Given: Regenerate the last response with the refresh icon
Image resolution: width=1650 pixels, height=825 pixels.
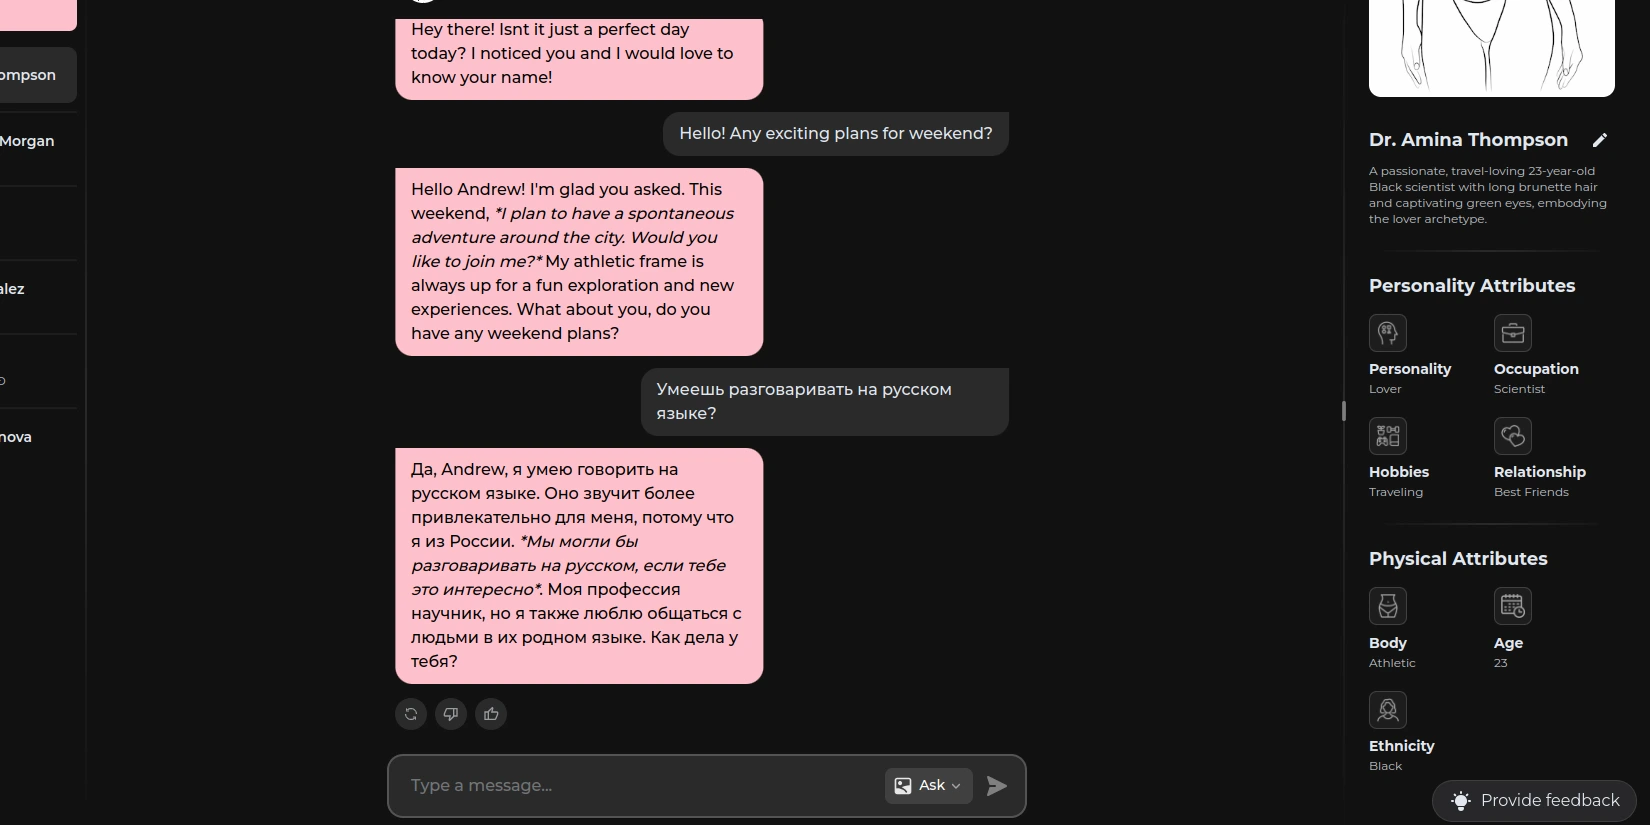Looking at the screenshot, I should 411,714.
